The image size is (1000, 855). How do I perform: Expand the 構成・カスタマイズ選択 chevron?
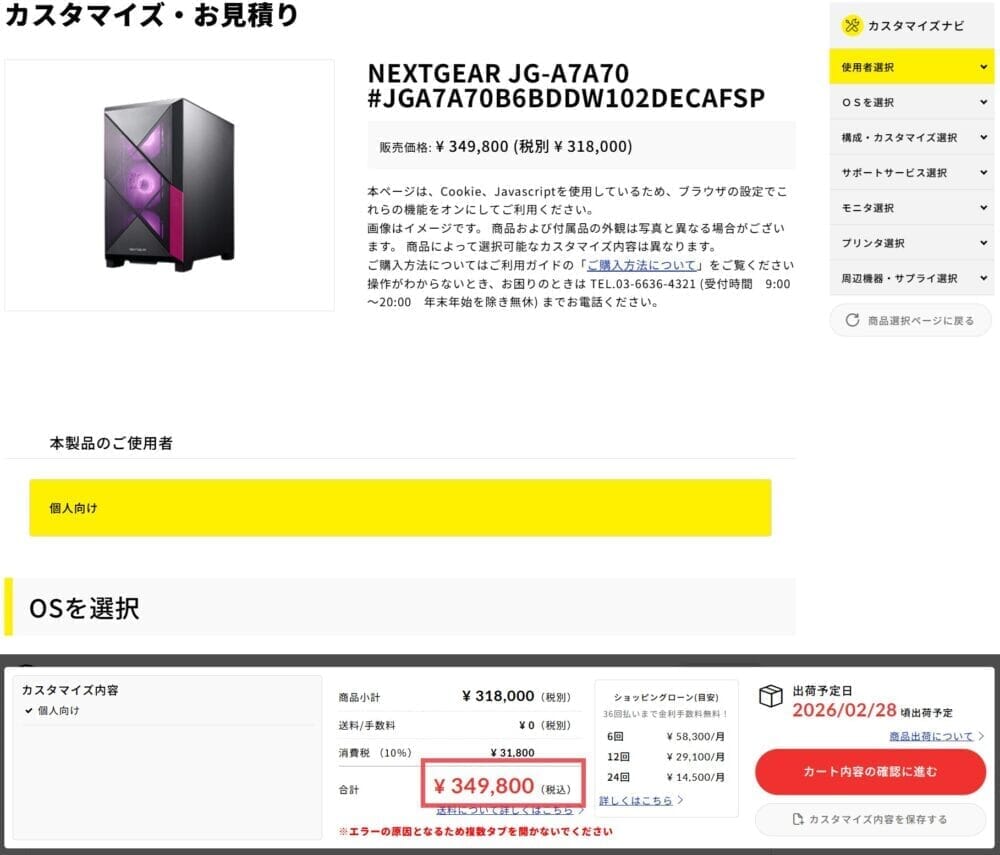coord(983,137)
